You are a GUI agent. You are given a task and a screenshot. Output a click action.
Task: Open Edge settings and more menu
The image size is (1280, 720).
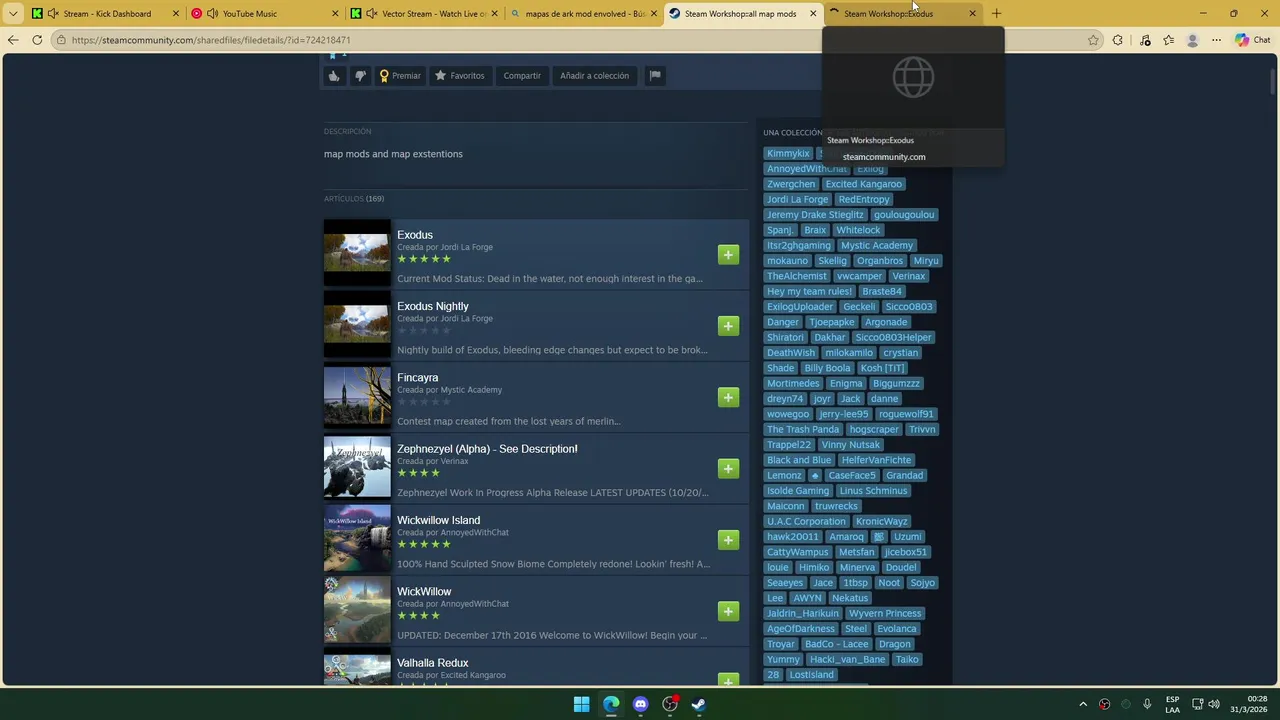coord(1216,40)
